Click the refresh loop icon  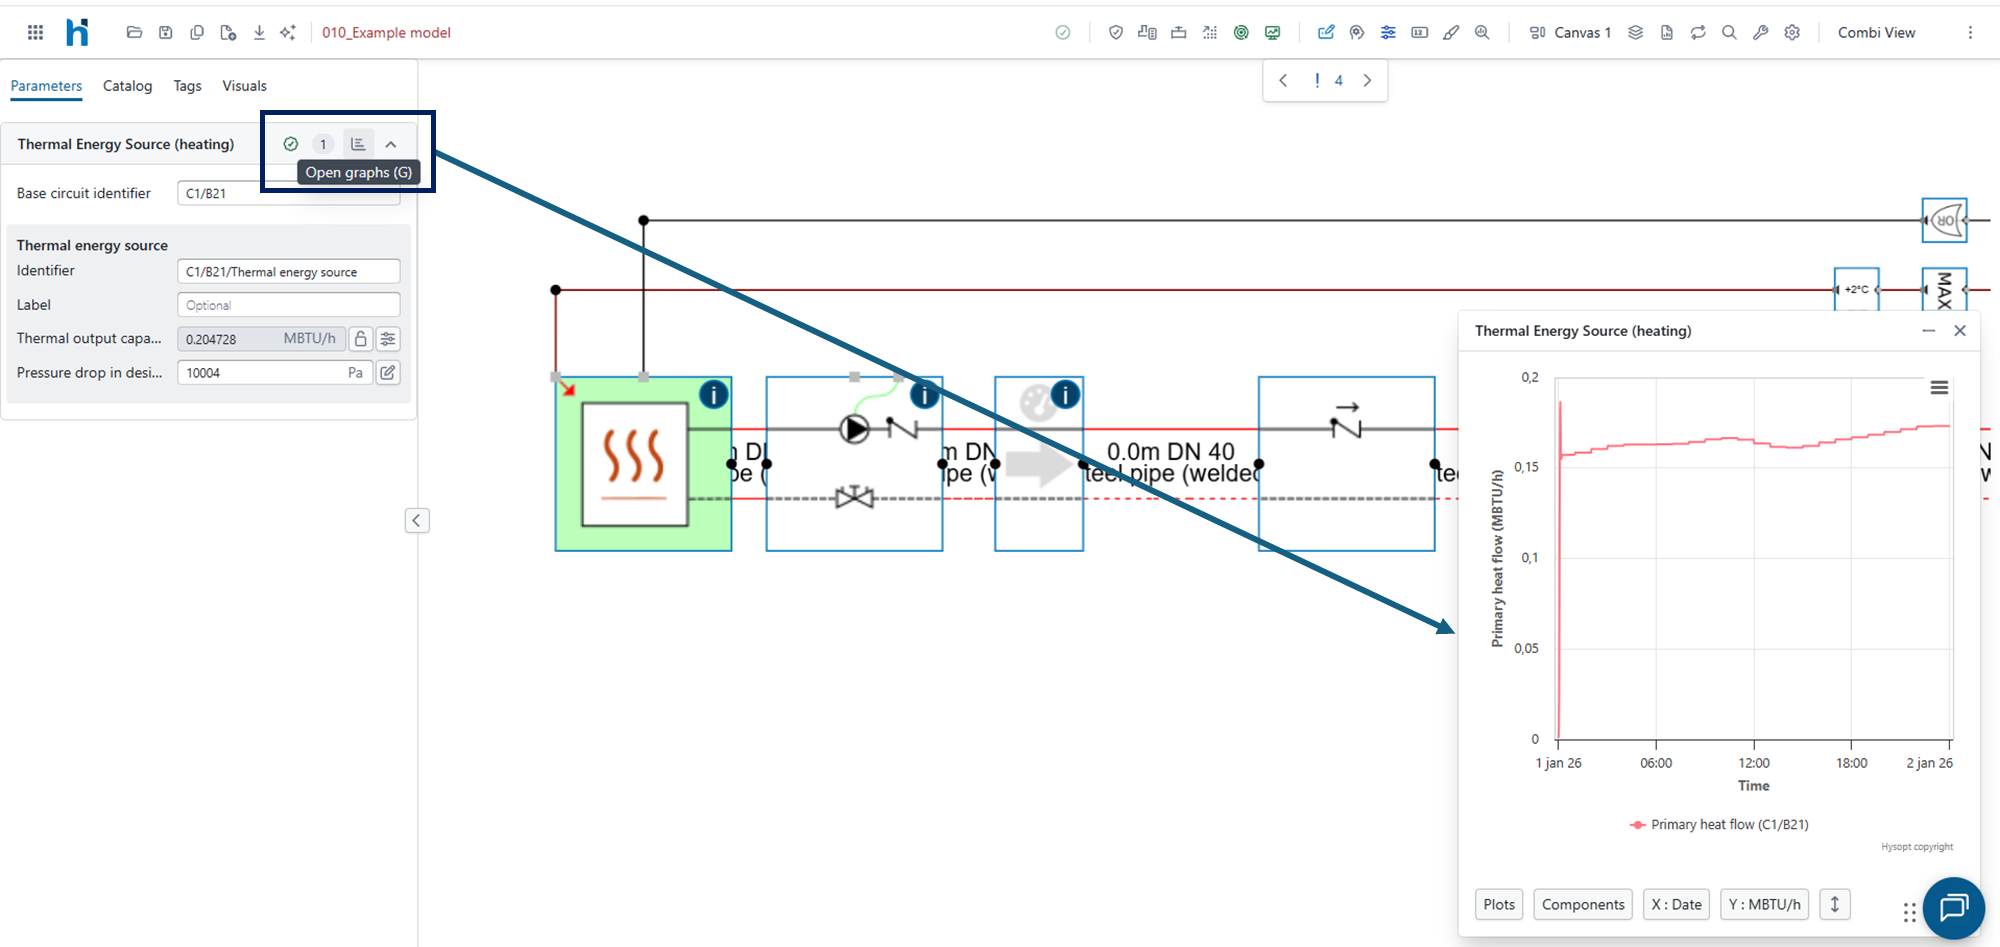click(1698, 32)
